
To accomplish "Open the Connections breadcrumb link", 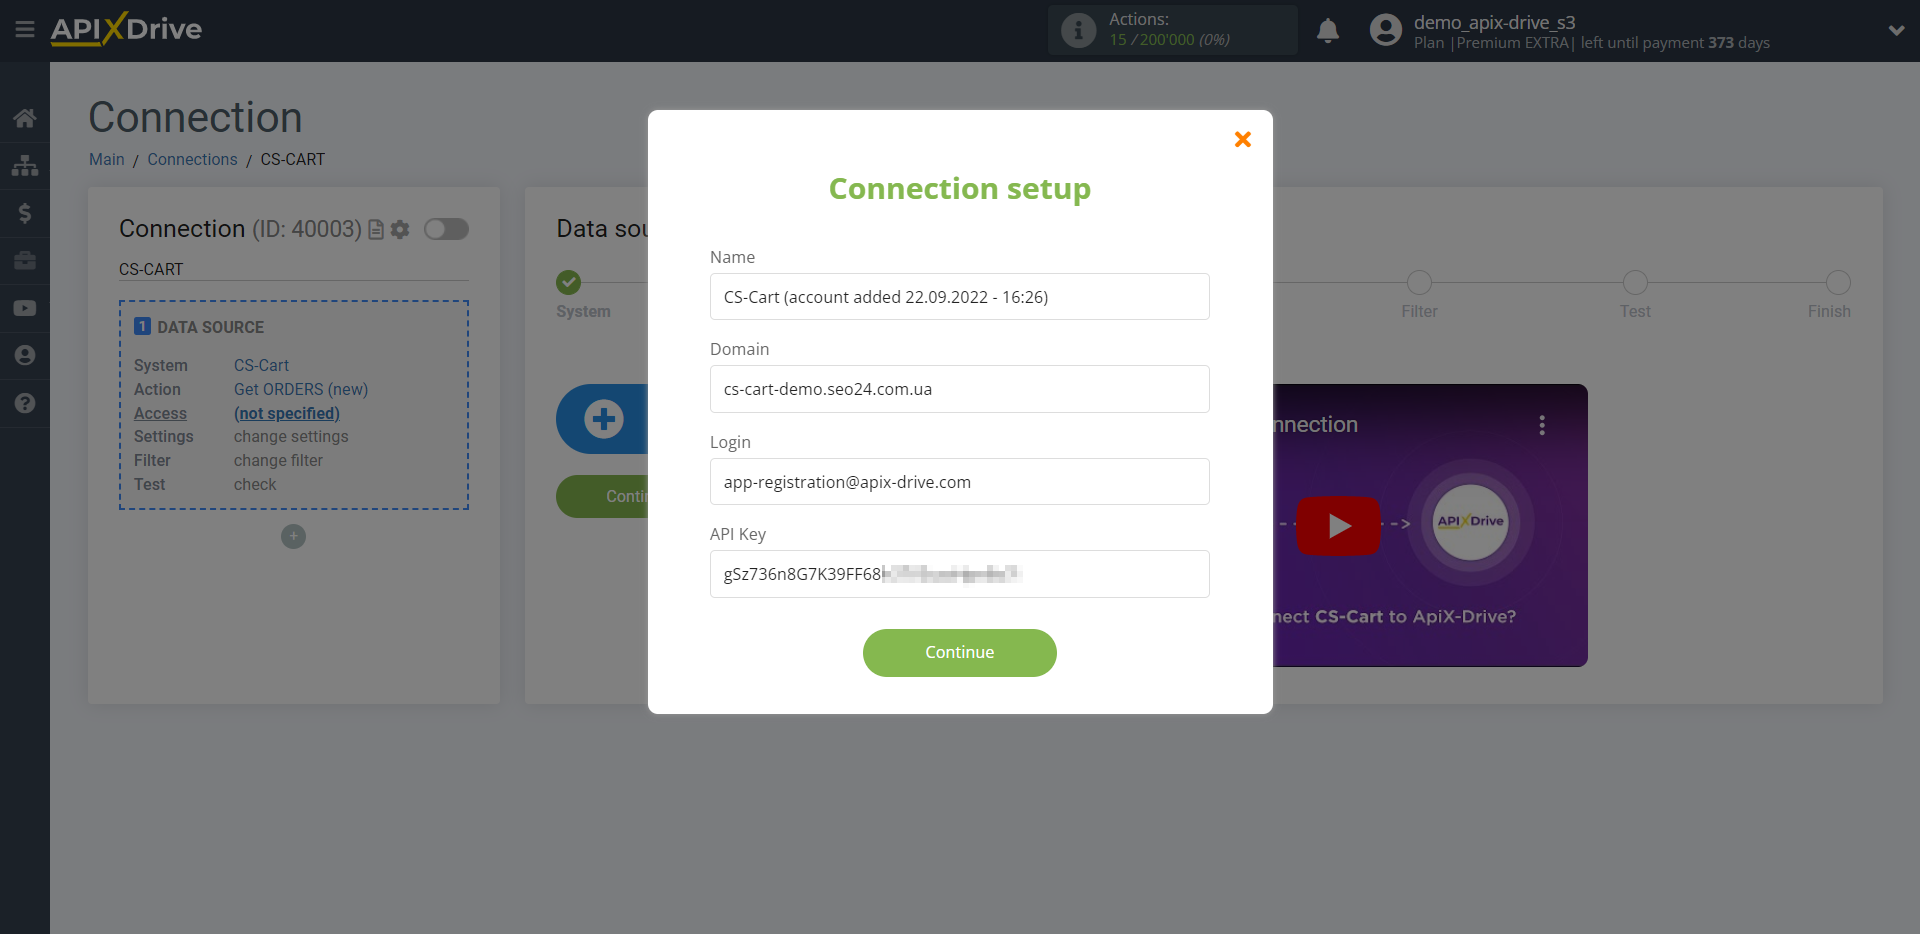I will [192, 159].
